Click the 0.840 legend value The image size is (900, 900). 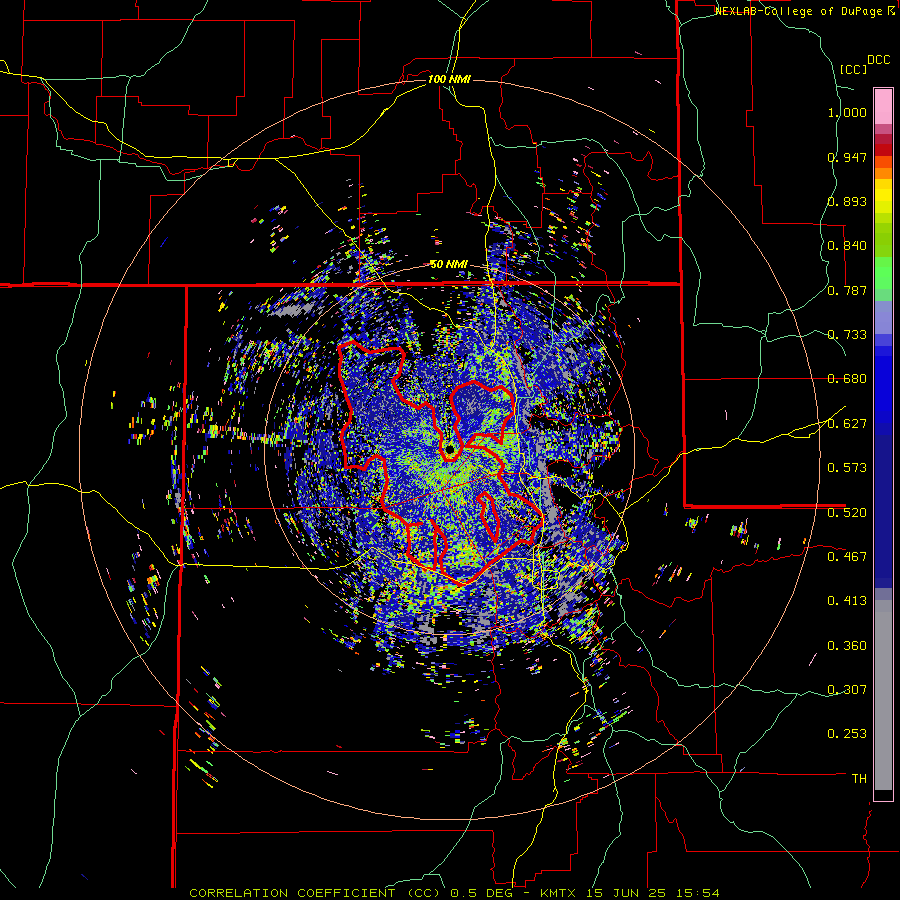click(x=847, y=246)
